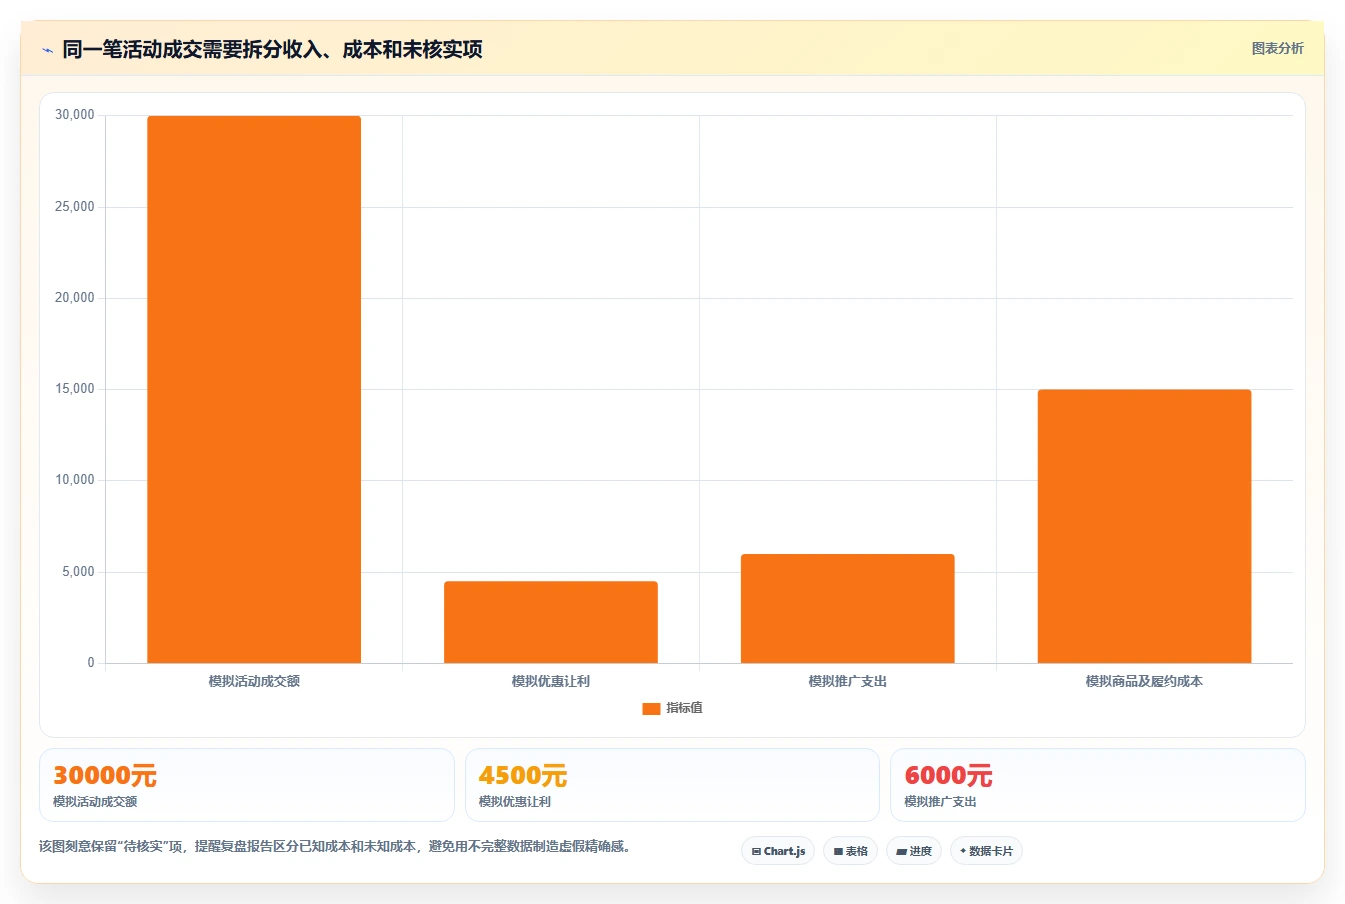Click the chart title heading text
This screenshot has width=1345, height=904.
coord(272,49)
